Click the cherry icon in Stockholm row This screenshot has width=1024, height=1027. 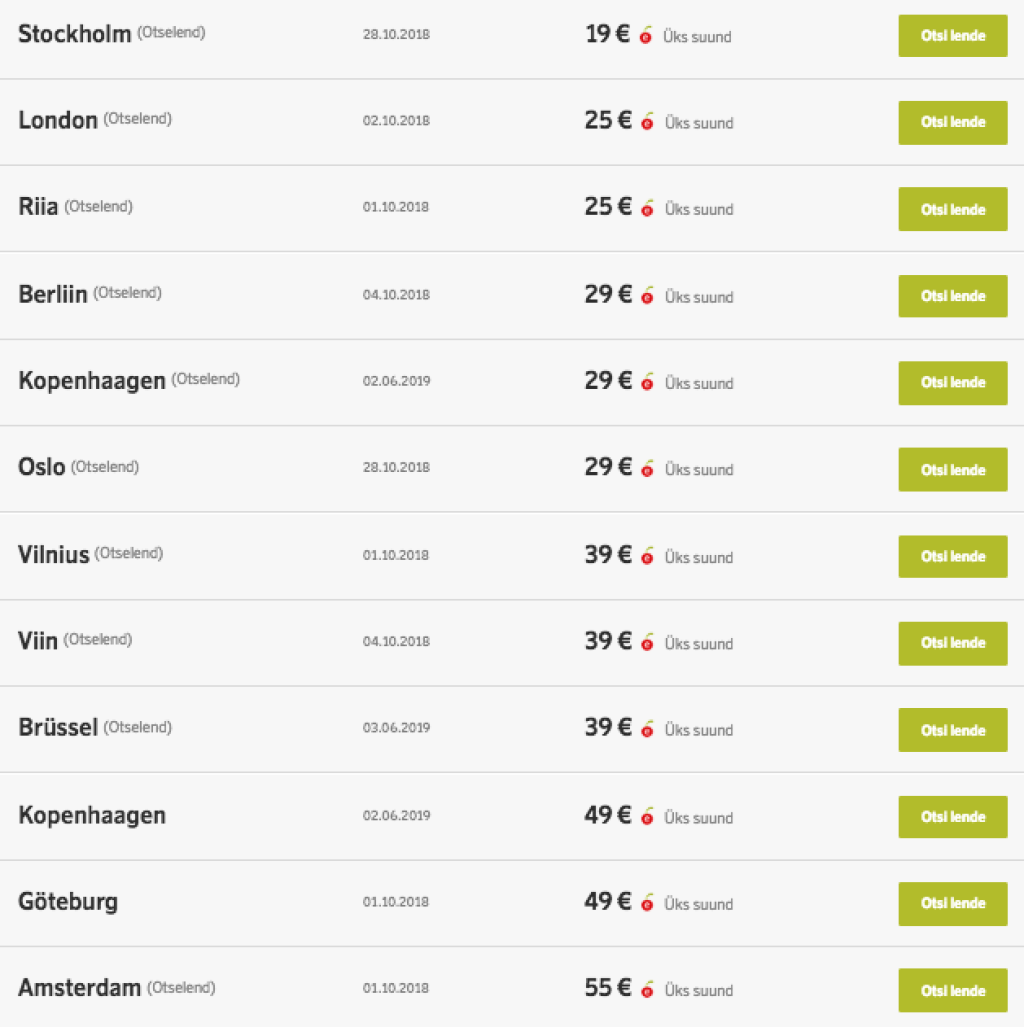pyautogui.click(x=647, y=36)
